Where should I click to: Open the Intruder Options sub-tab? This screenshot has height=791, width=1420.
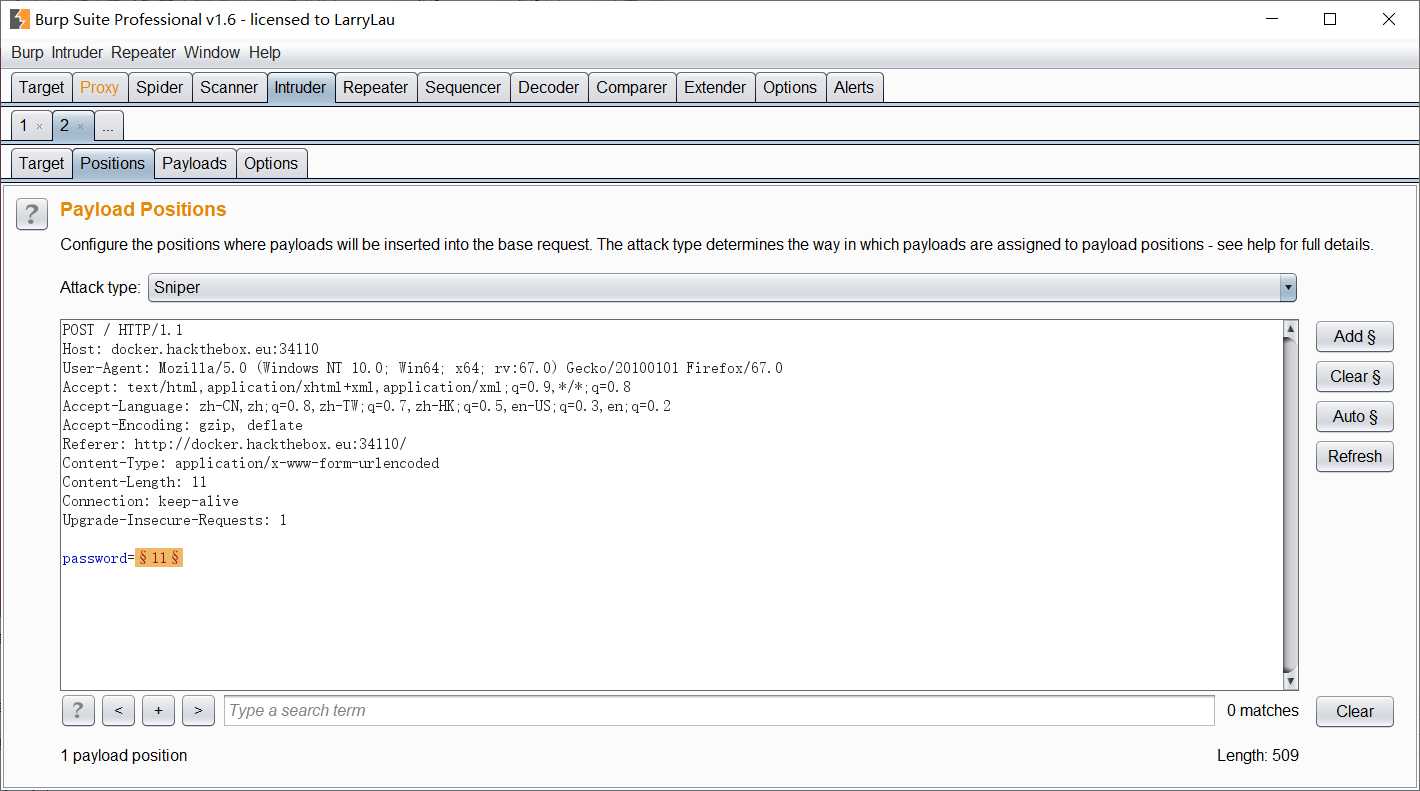click(271, 163)
